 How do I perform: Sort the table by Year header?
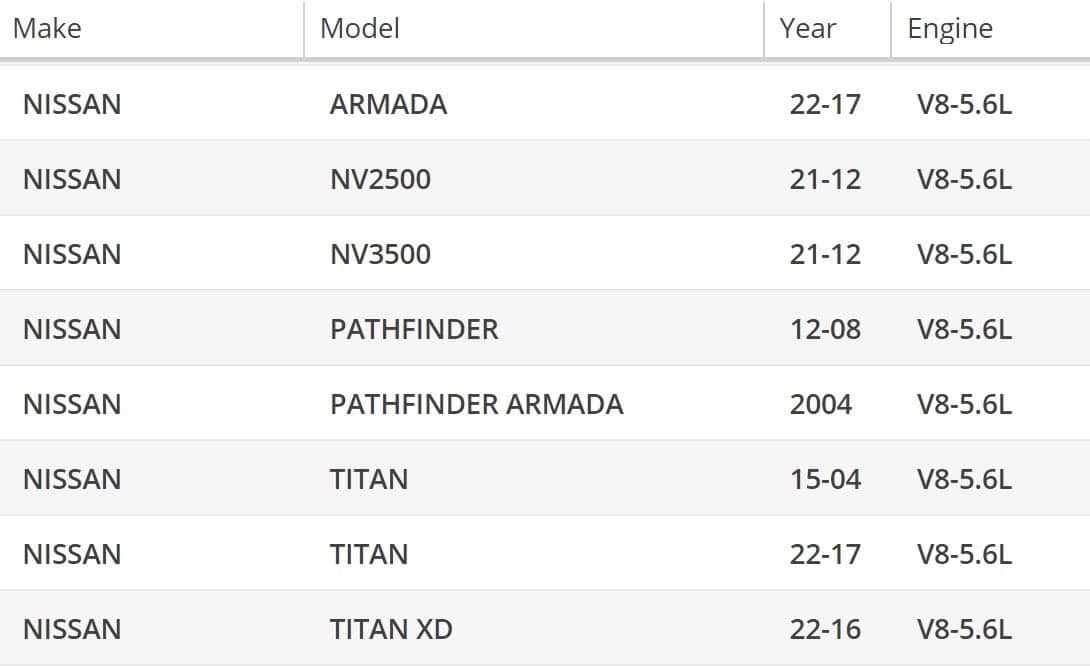(807, 28)
